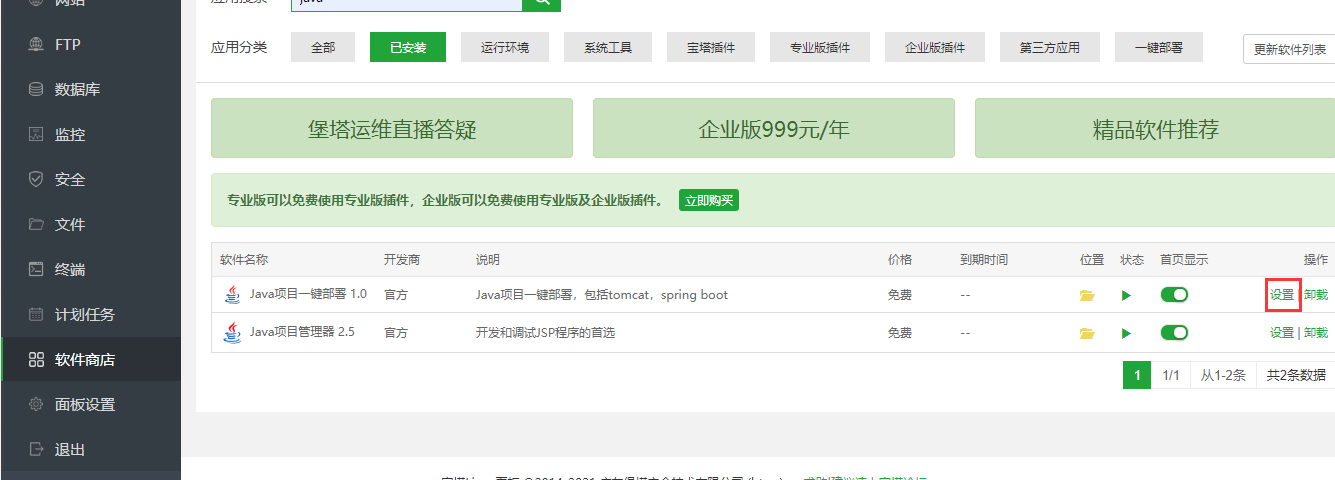Click the 从1-2条 pagination text
The height and width of the screenshot is (480, 1335).
tap(1223, 375)
